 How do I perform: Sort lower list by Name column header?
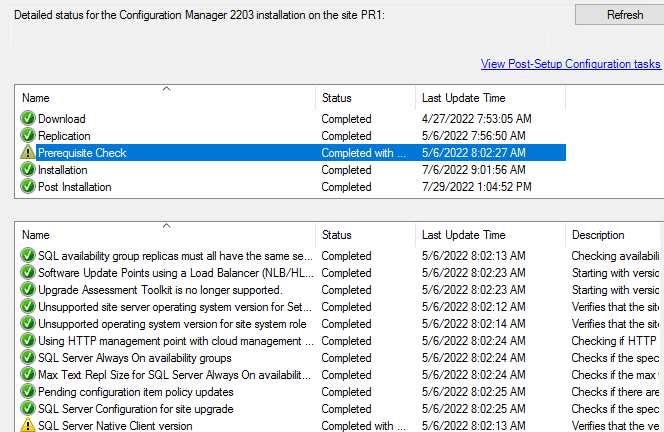pyautogui.click(x=165, y=235)
